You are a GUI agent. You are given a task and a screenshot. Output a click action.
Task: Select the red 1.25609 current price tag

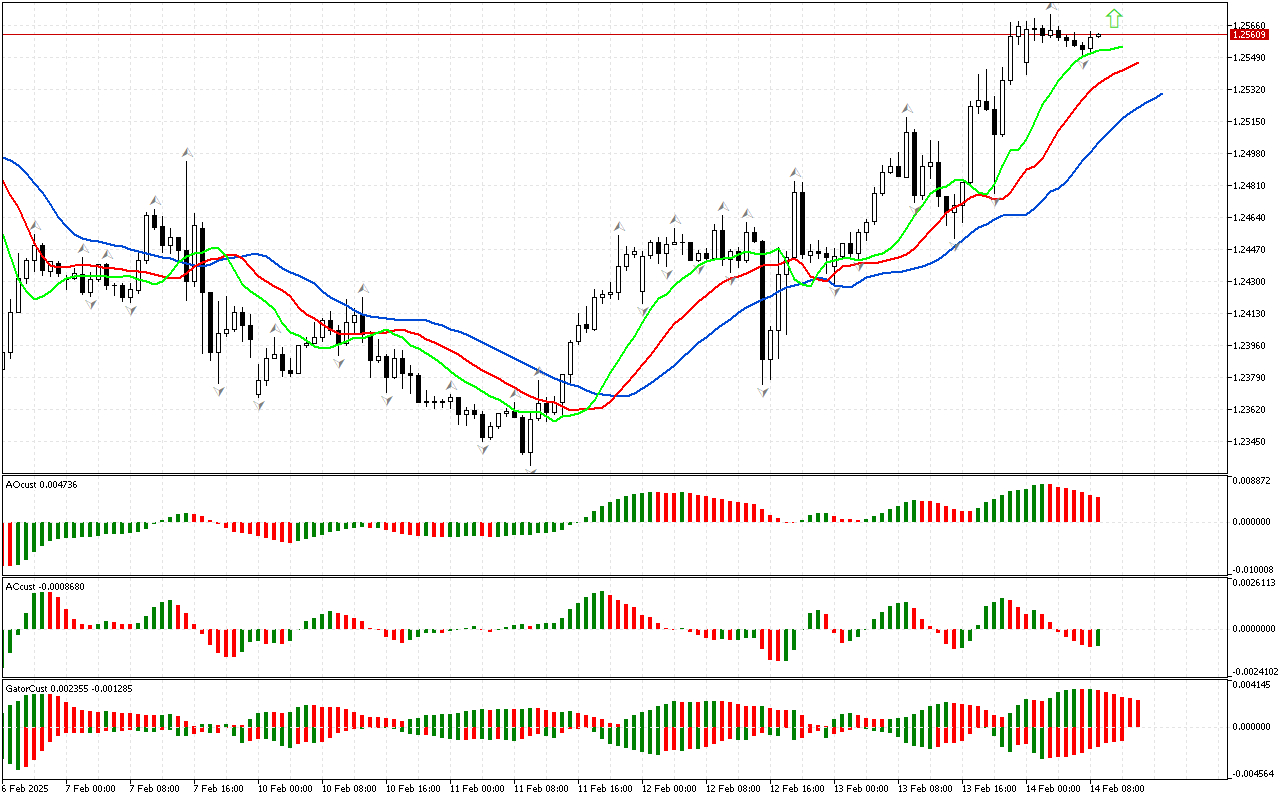(x=1248, y=34)
